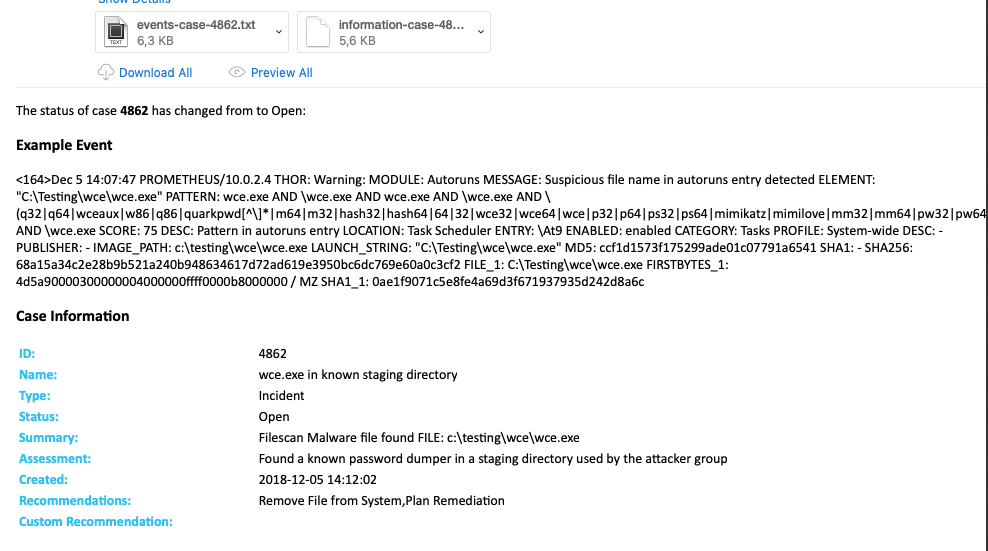The width and height of the screenshot is (988, 551).
Task: Click the Assessment field label
Action: click(x=54, y=458)
